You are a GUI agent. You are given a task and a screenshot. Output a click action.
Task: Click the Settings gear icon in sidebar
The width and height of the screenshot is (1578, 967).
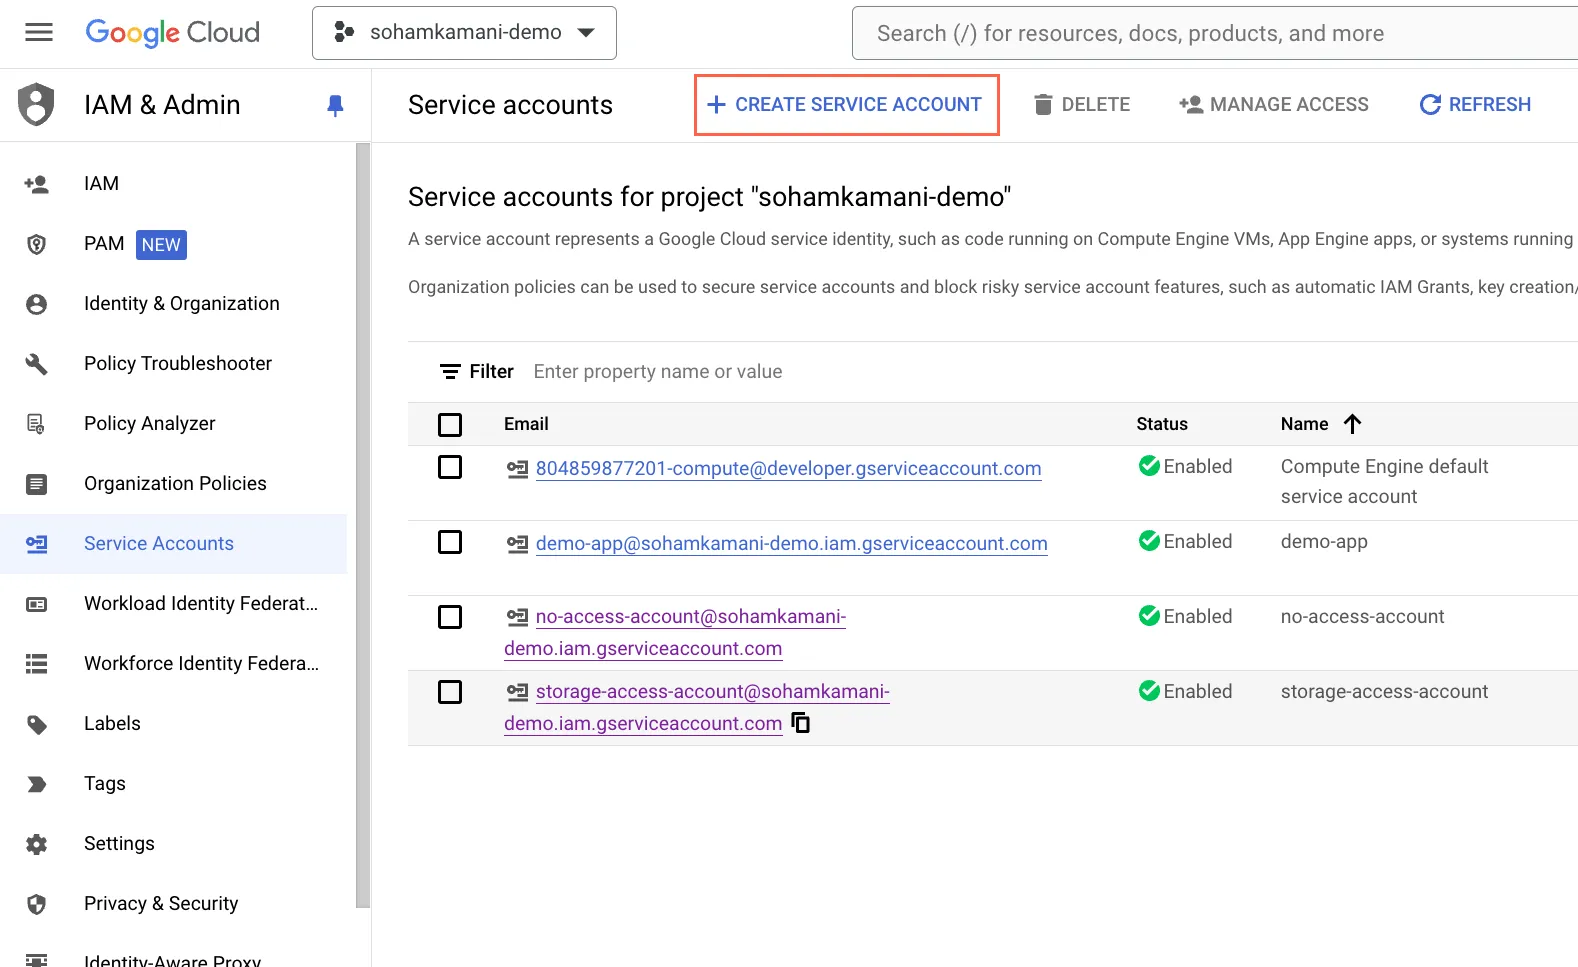[37, 844]
